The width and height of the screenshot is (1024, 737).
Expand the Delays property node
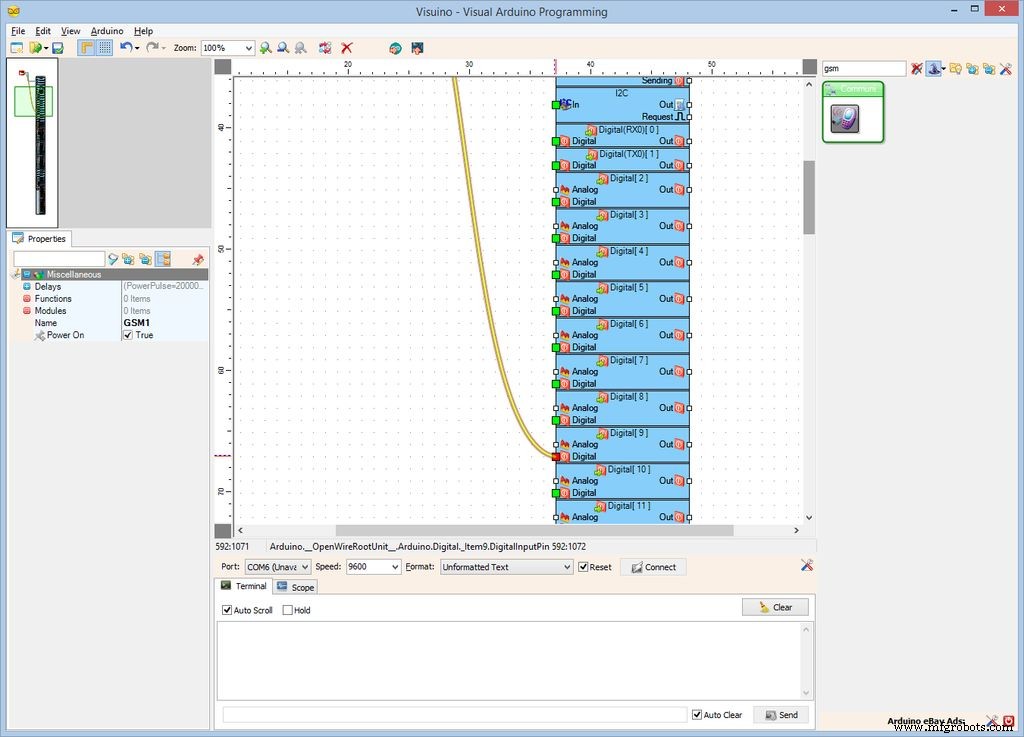click(x=26, y=287)
